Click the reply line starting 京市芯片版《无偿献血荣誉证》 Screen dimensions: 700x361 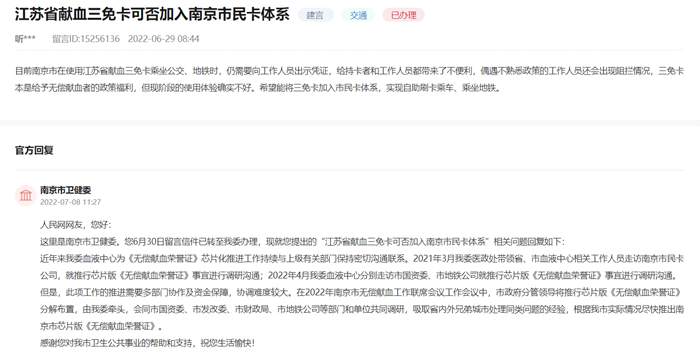click(x=101, y=326)
